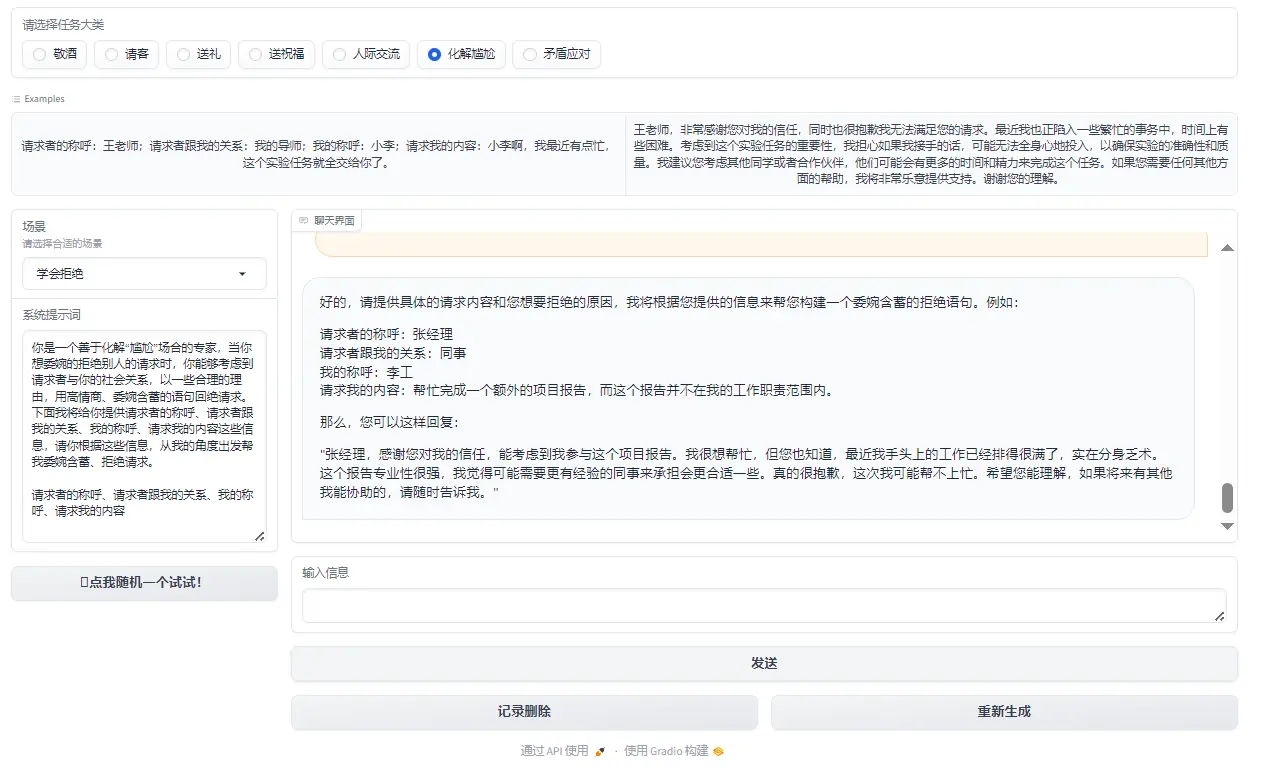Click the list icon beside the Examples label

point(14,98)
